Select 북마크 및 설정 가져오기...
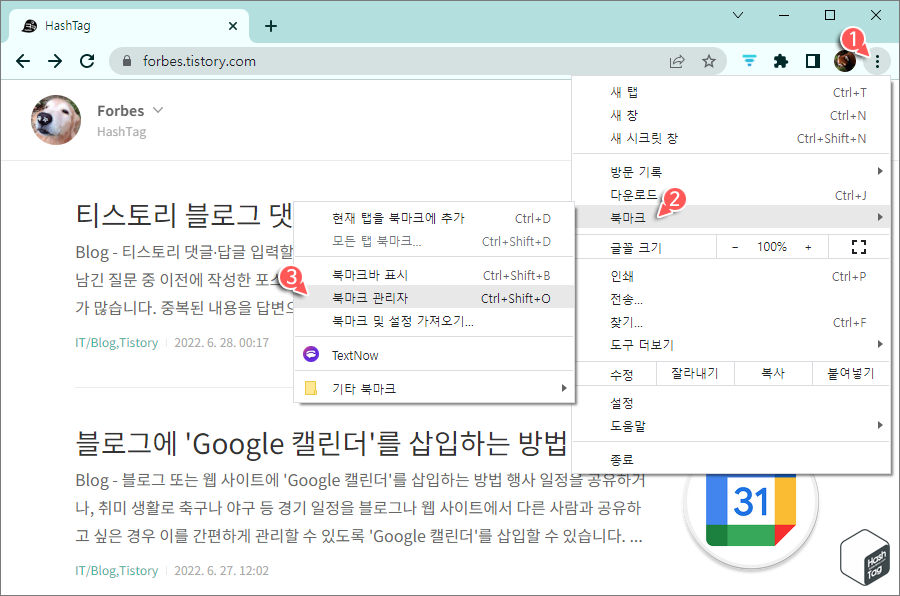 tap(435, 321)
